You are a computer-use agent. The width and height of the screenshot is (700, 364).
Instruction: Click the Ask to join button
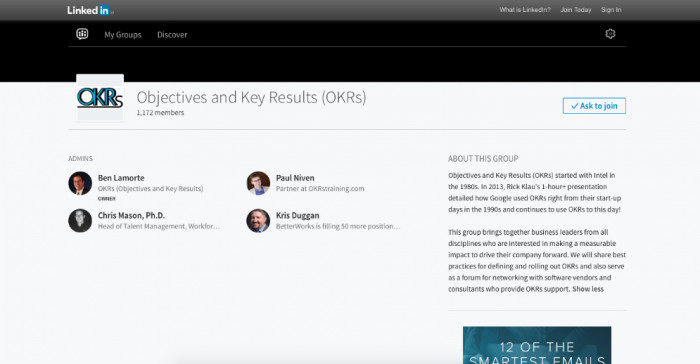click(x=594, y=106)
